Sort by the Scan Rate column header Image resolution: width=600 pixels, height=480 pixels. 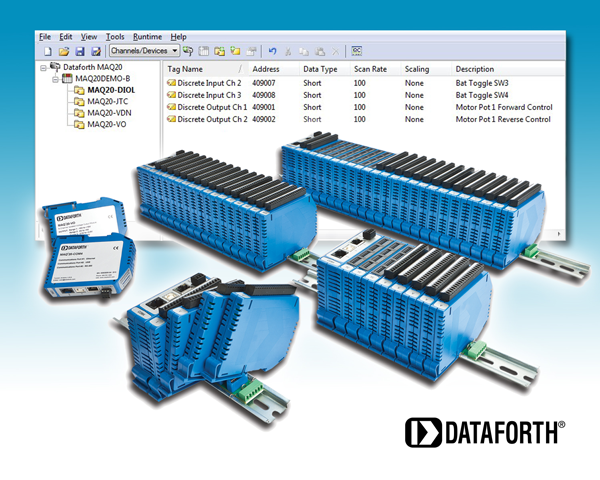tap(375, 69)
